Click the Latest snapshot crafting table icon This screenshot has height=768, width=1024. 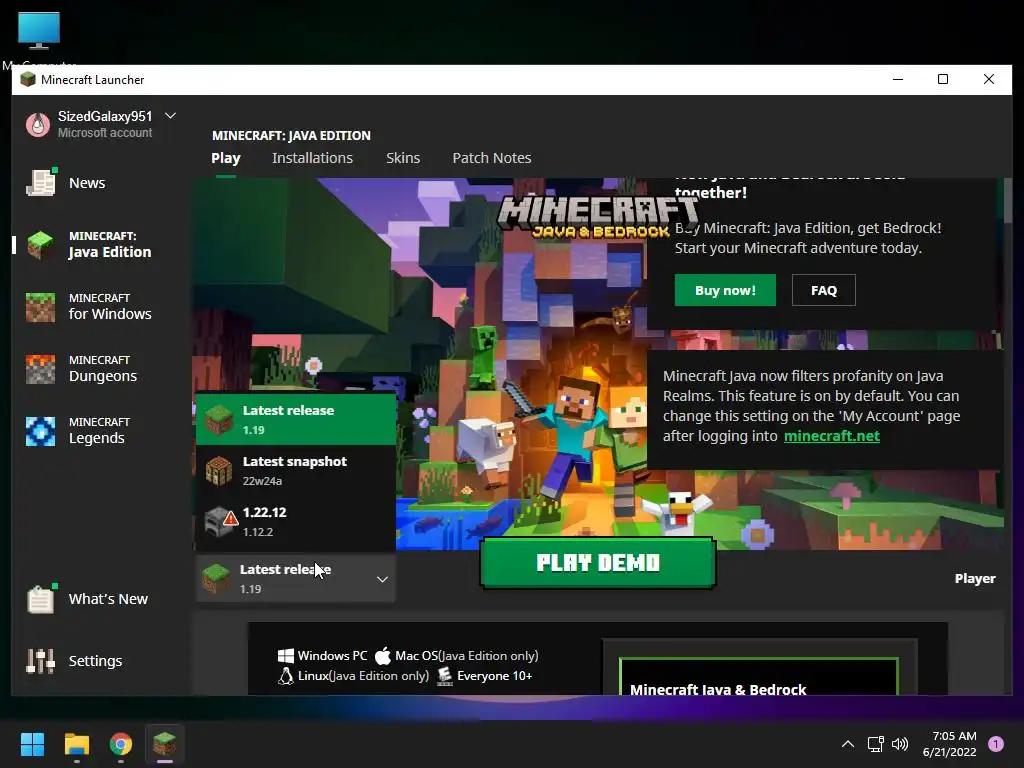tap(219, 470)
